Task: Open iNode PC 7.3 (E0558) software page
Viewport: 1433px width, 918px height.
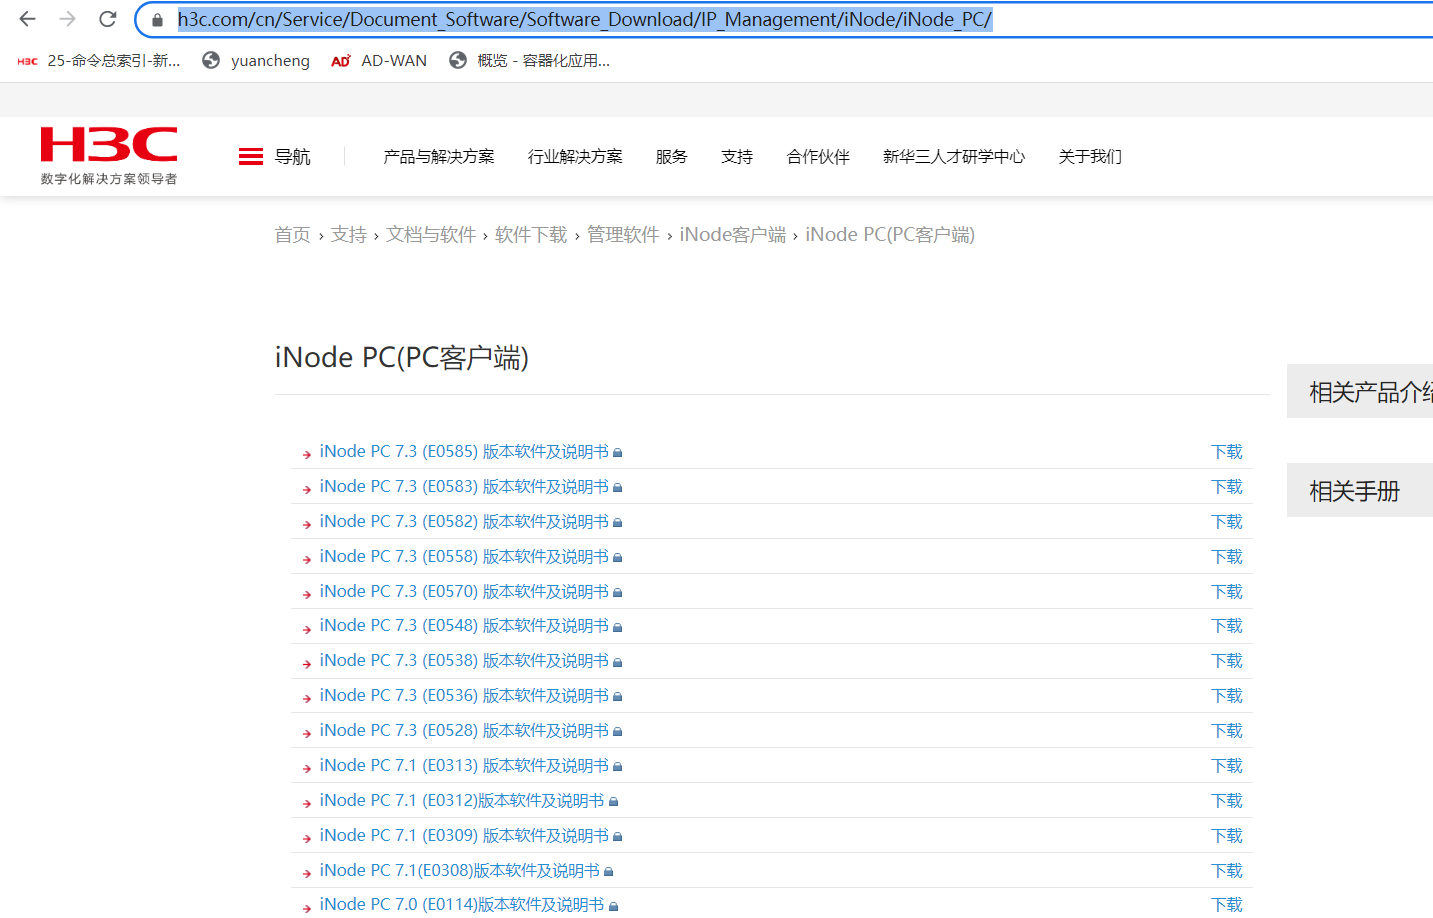Action: (x=464, y=557)
